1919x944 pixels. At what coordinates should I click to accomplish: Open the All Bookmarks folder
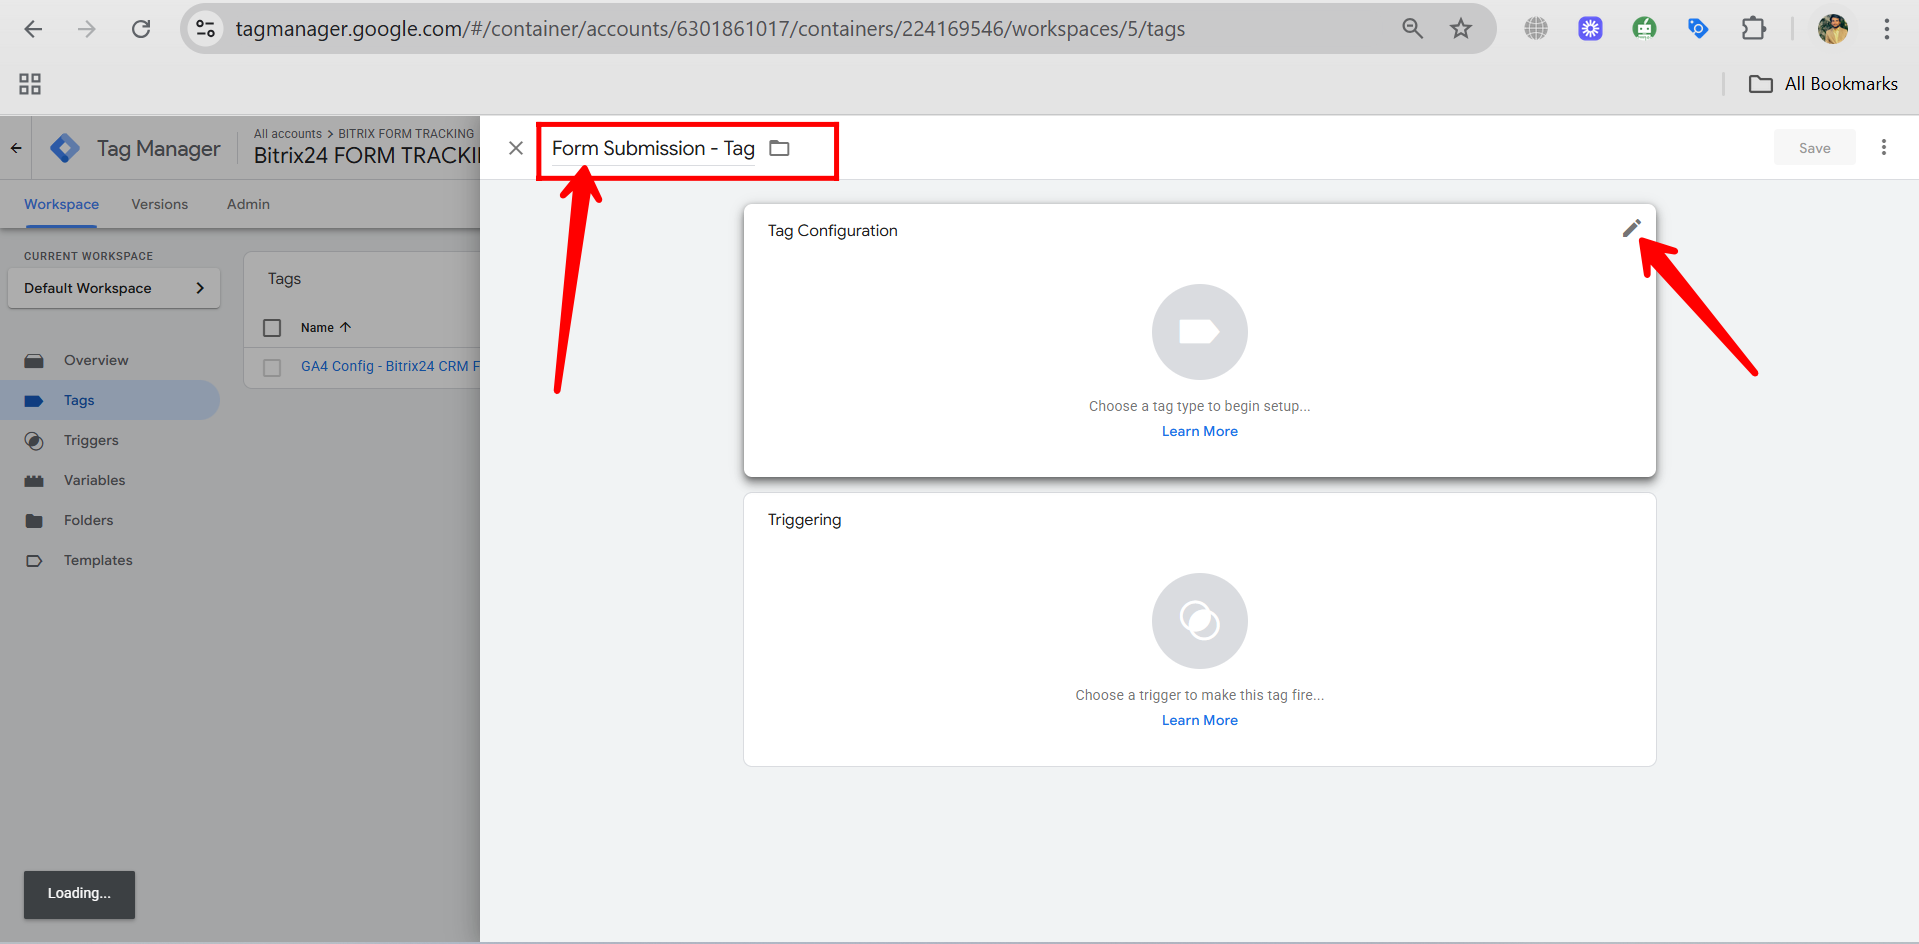1823,84
